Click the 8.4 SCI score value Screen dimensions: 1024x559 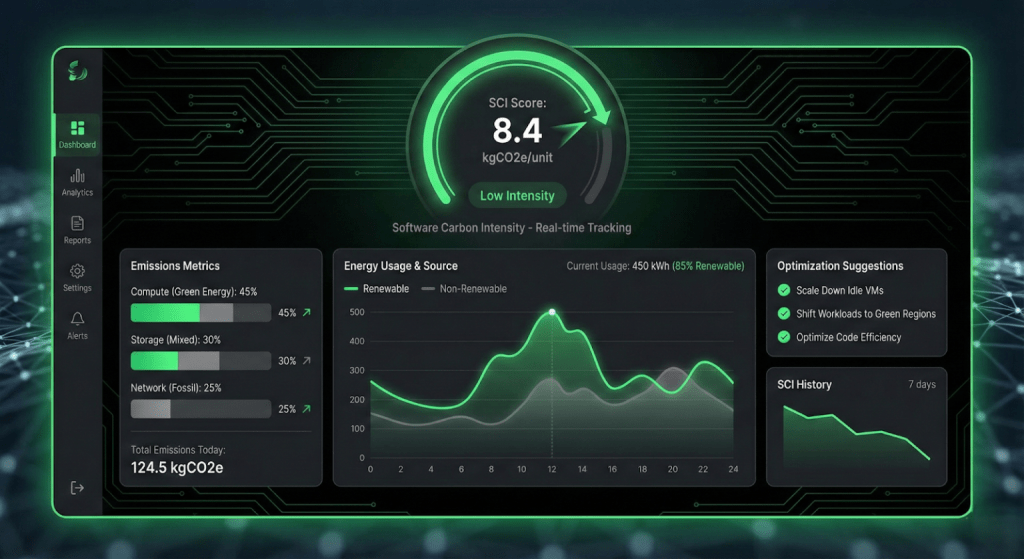pos(517,130)
